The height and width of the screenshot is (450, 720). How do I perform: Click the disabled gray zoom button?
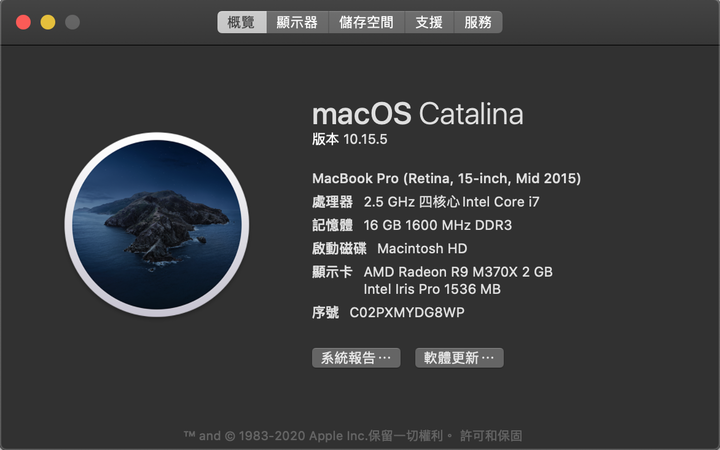[x=72, y=22]
